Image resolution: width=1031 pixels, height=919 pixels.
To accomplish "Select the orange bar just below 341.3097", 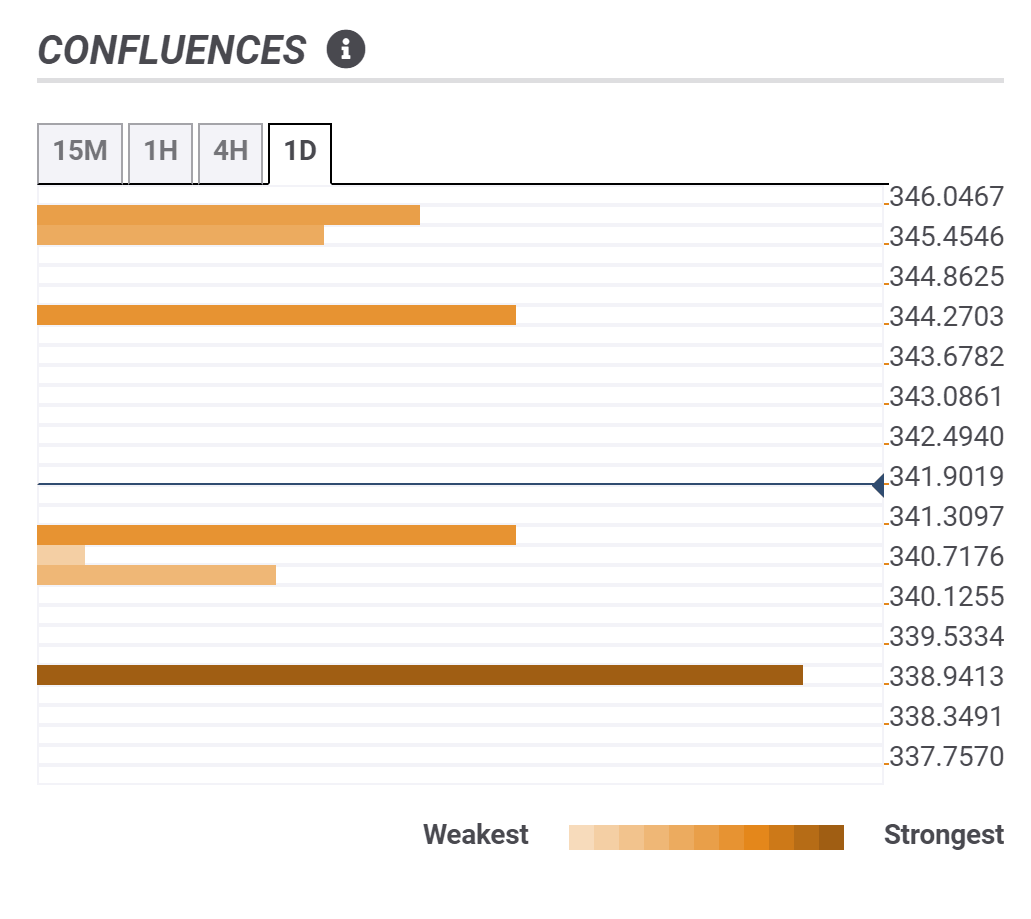I will (x=276, y=535).
